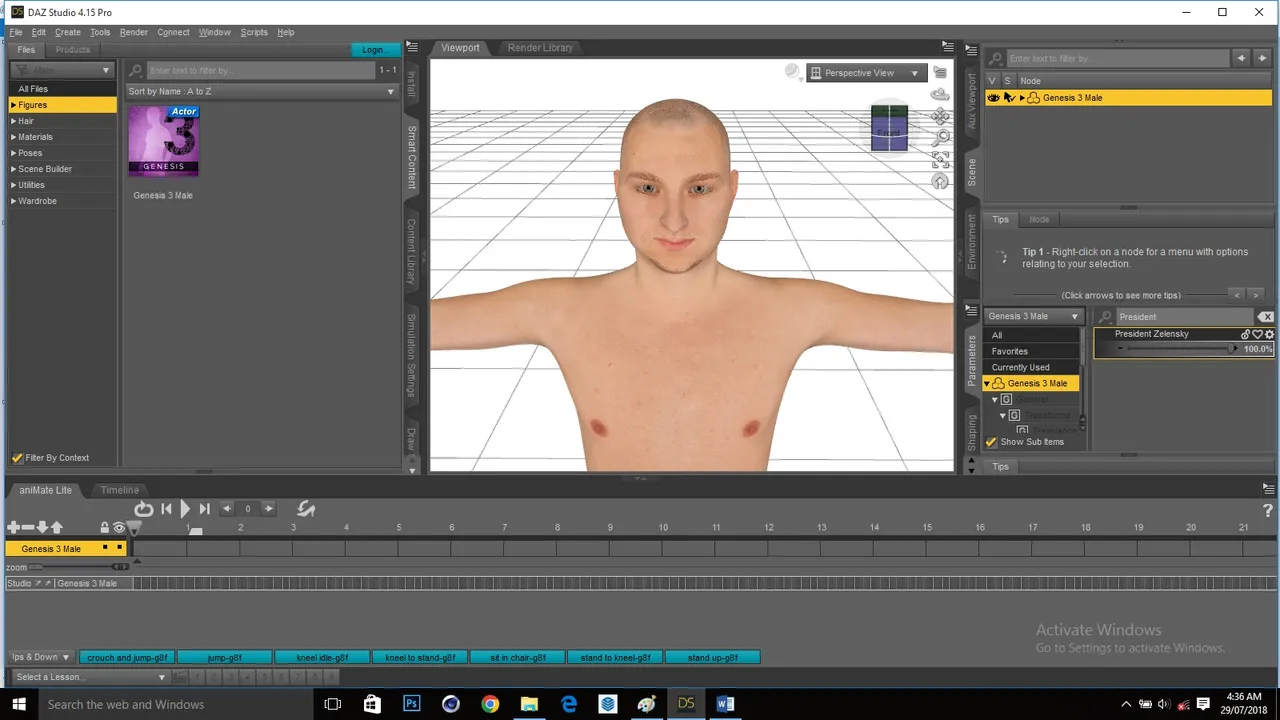Show the next tip arrow
Screen dimensions: 1280x720
[x=1257, y=295]
